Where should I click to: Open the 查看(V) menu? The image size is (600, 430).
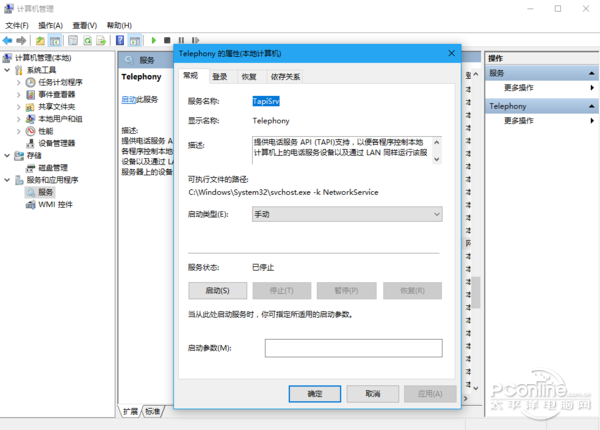click(x=85, y=26)
